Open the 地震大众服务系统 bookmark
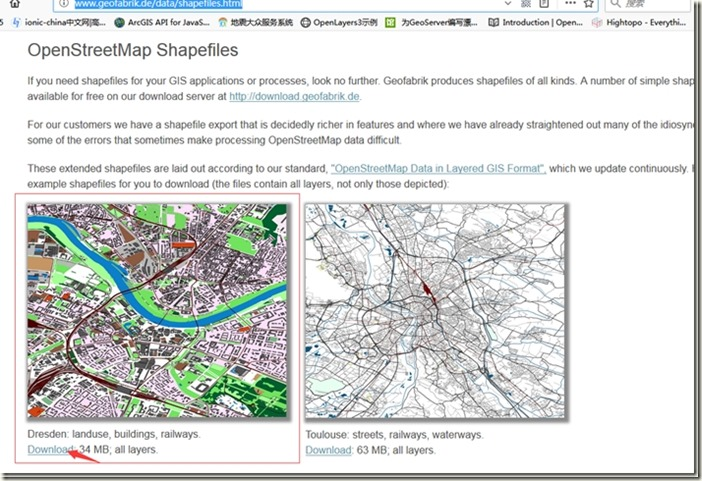The image size is (702, 481). (x=256, y=22)
